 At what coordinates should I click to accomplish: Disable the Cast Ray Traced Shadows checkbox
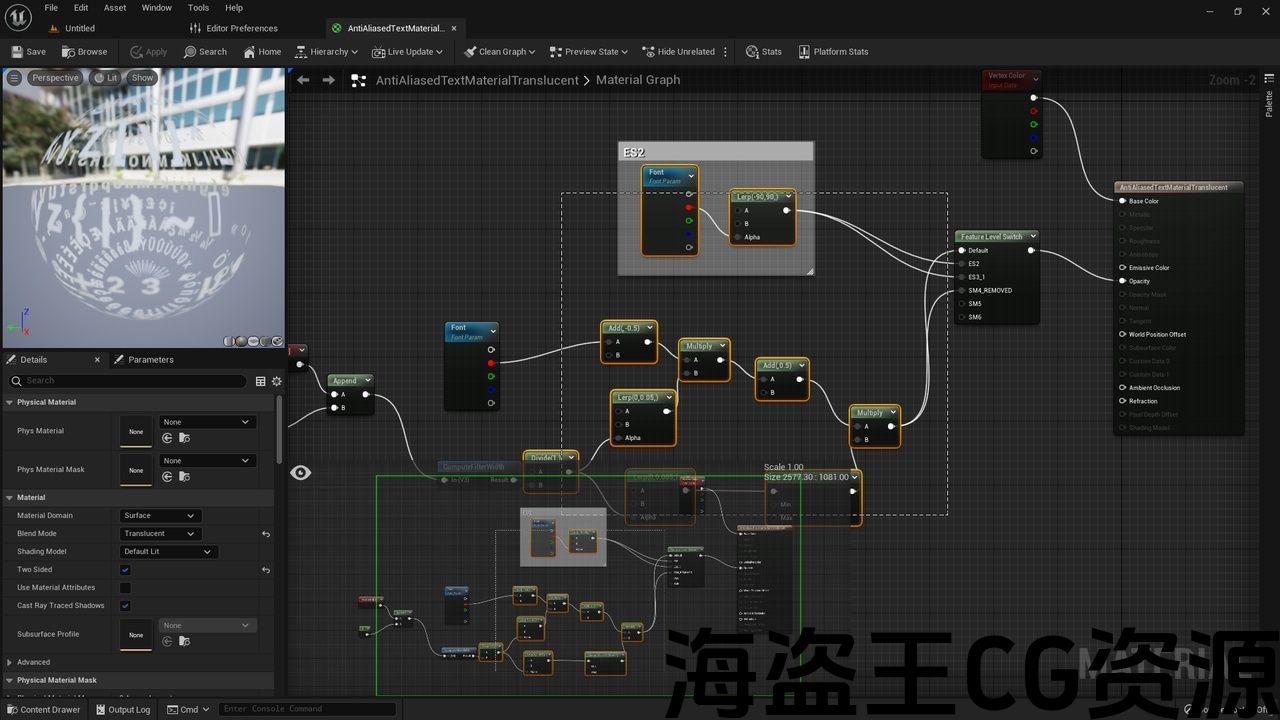(125, 606)
